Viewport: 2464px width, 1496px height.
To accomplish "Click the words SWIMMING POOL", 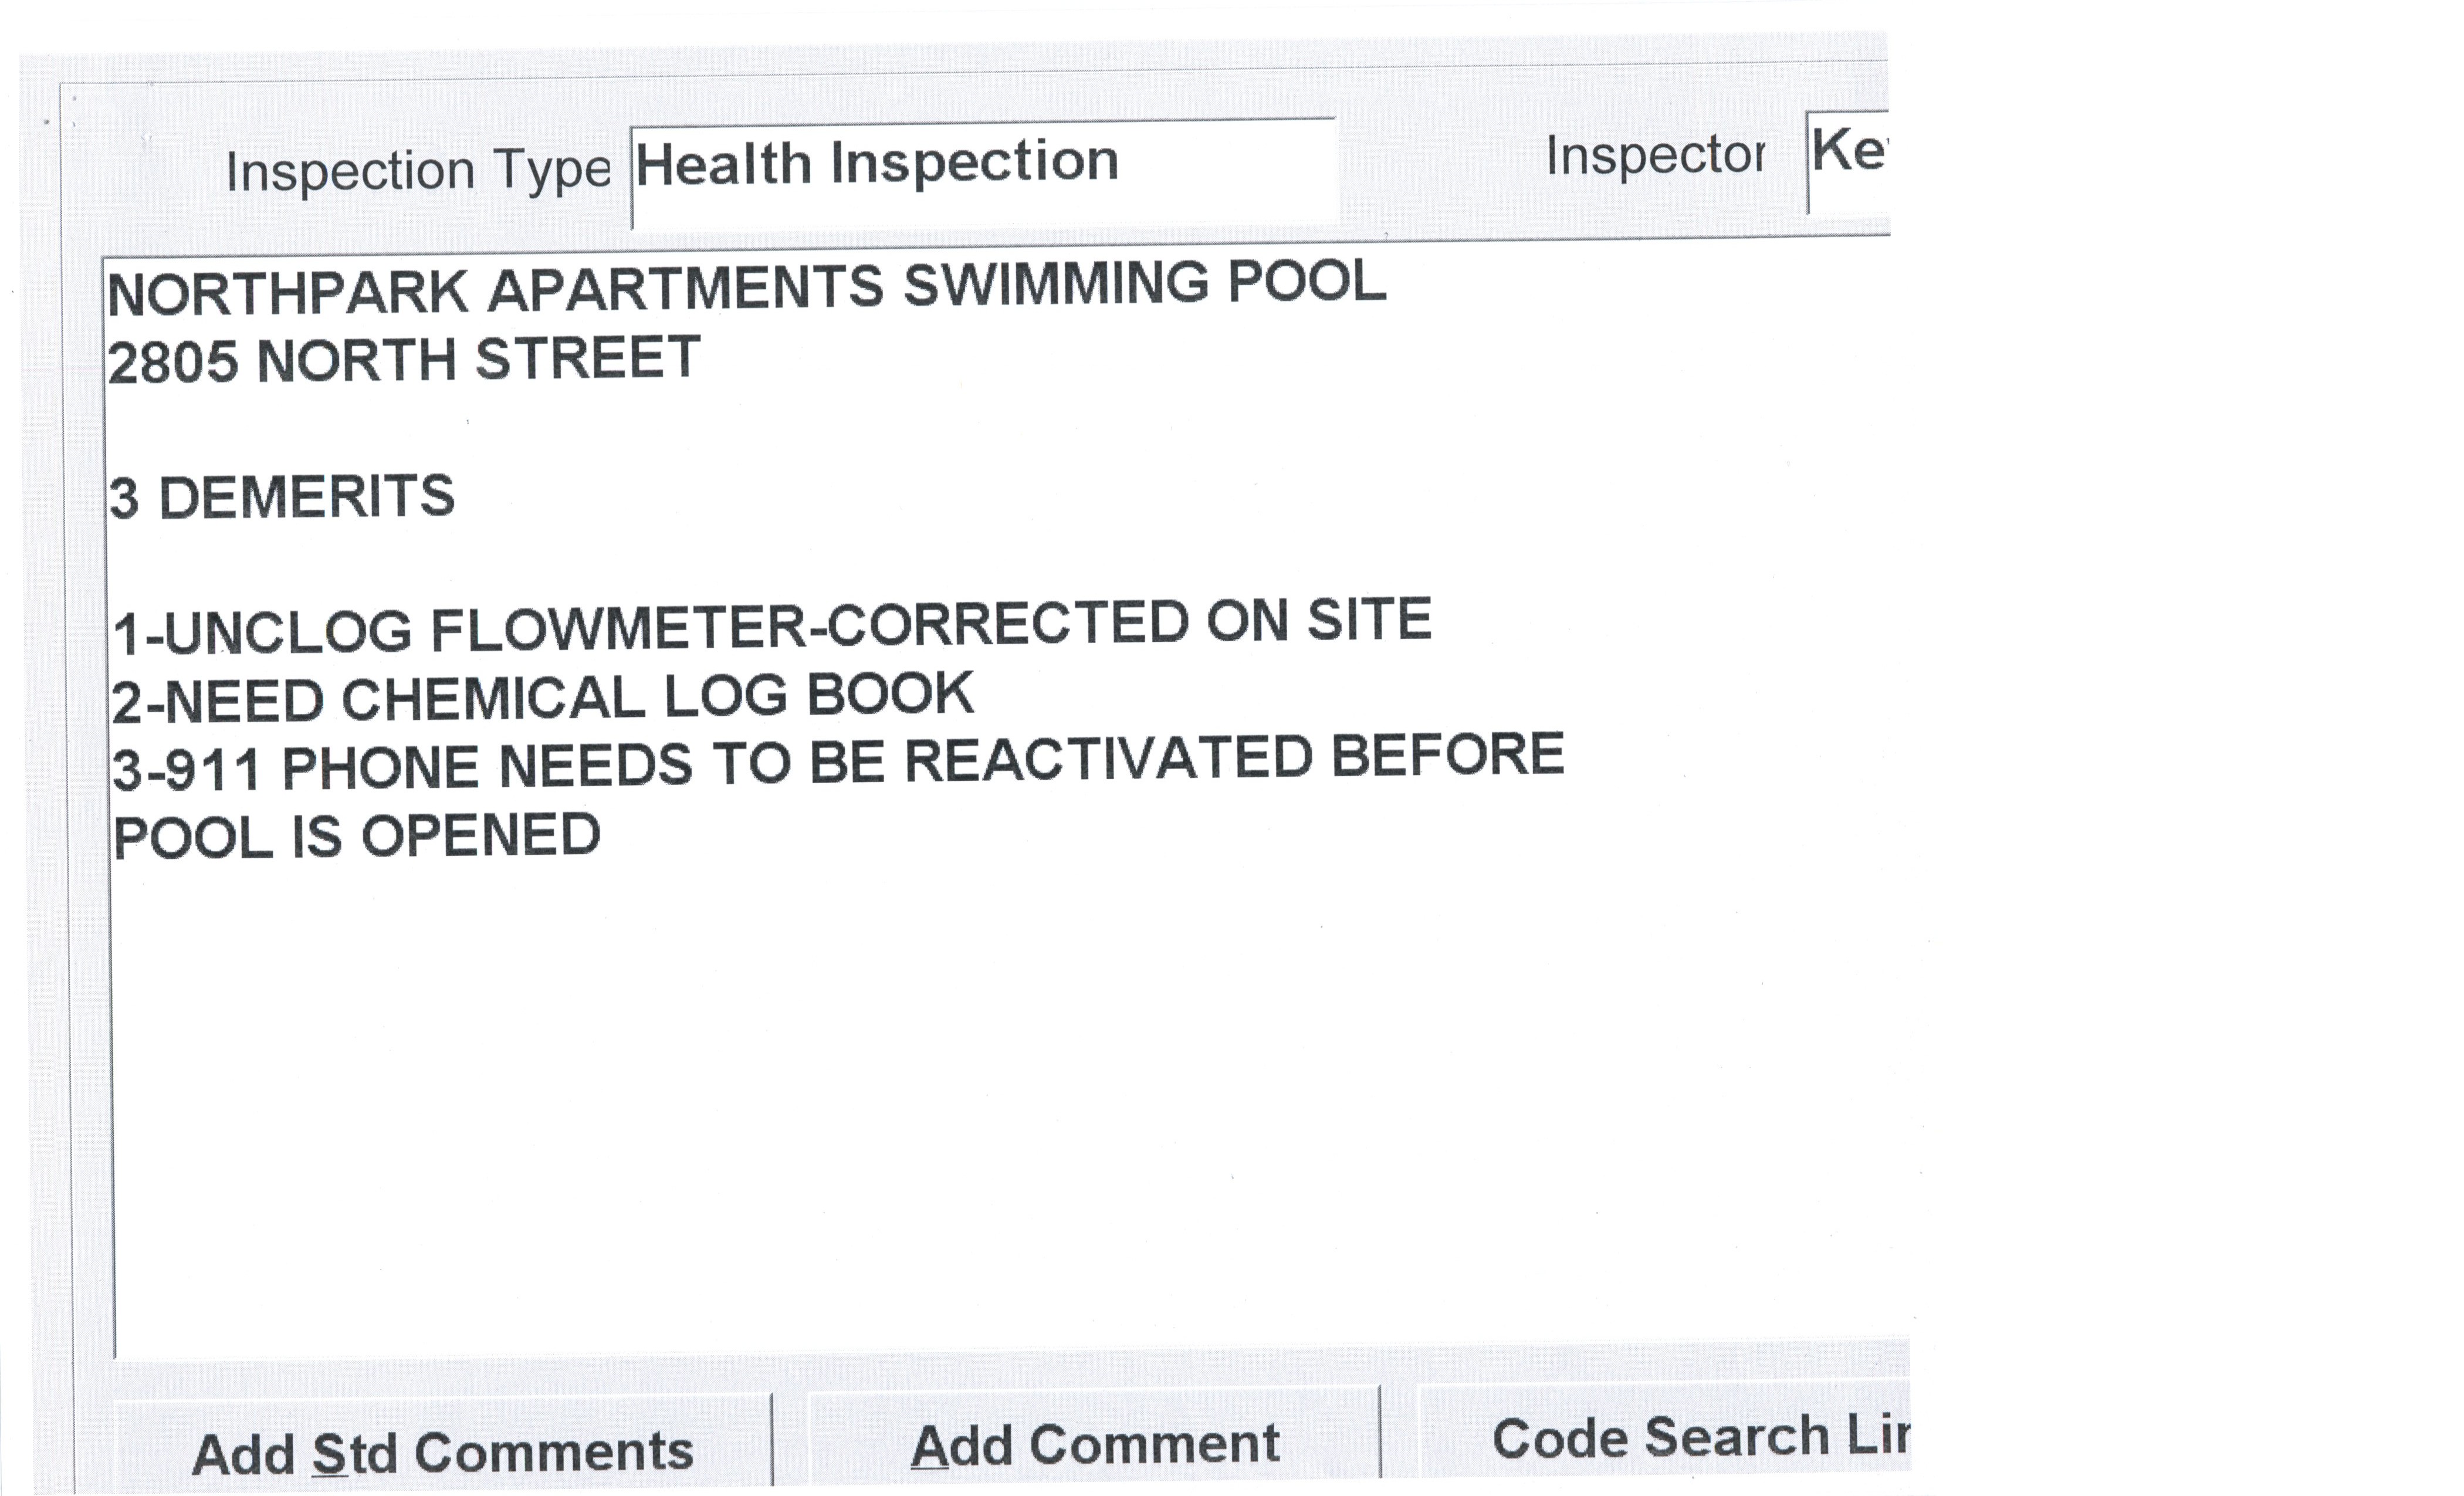I will point(1144,284).
